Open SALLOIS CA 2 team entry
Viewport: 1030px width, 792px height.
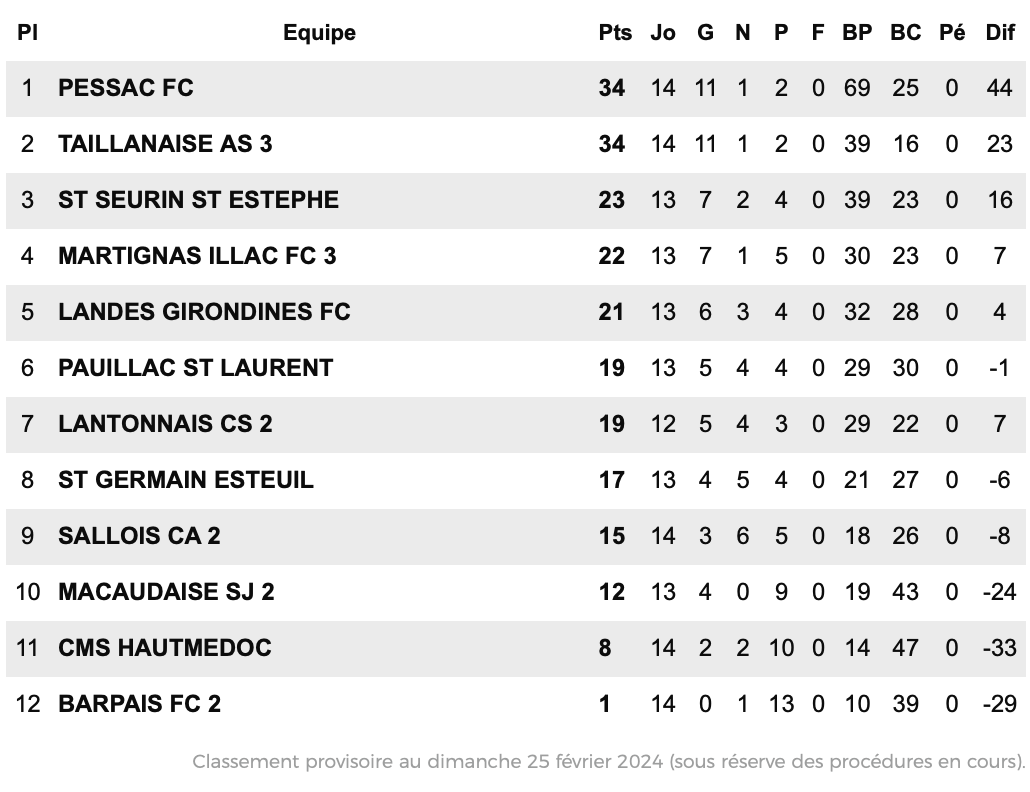[x=139, y=536]
